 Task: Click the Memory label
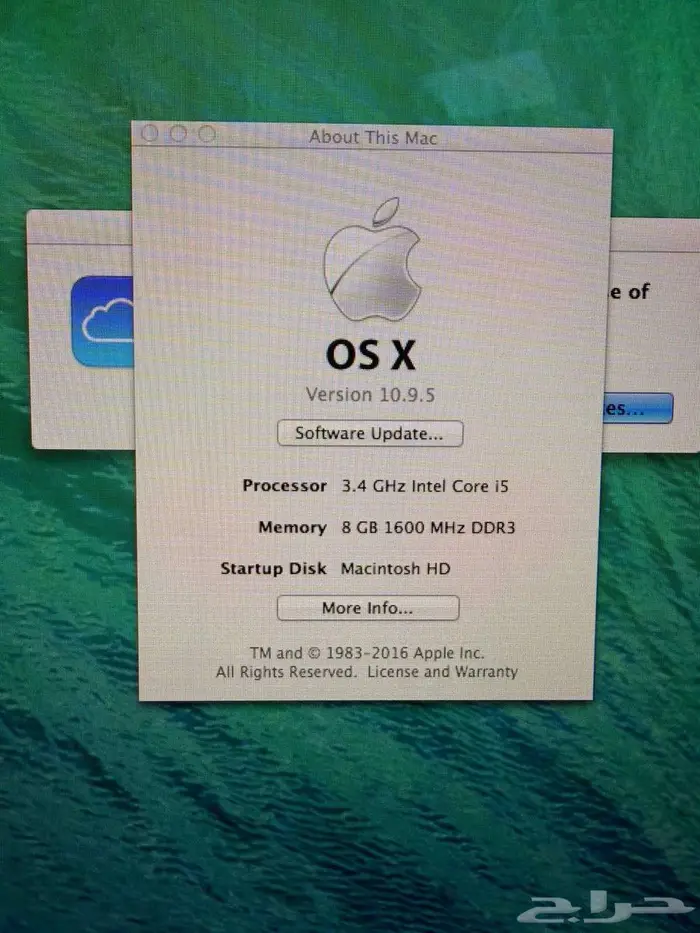tap(292, 527)
